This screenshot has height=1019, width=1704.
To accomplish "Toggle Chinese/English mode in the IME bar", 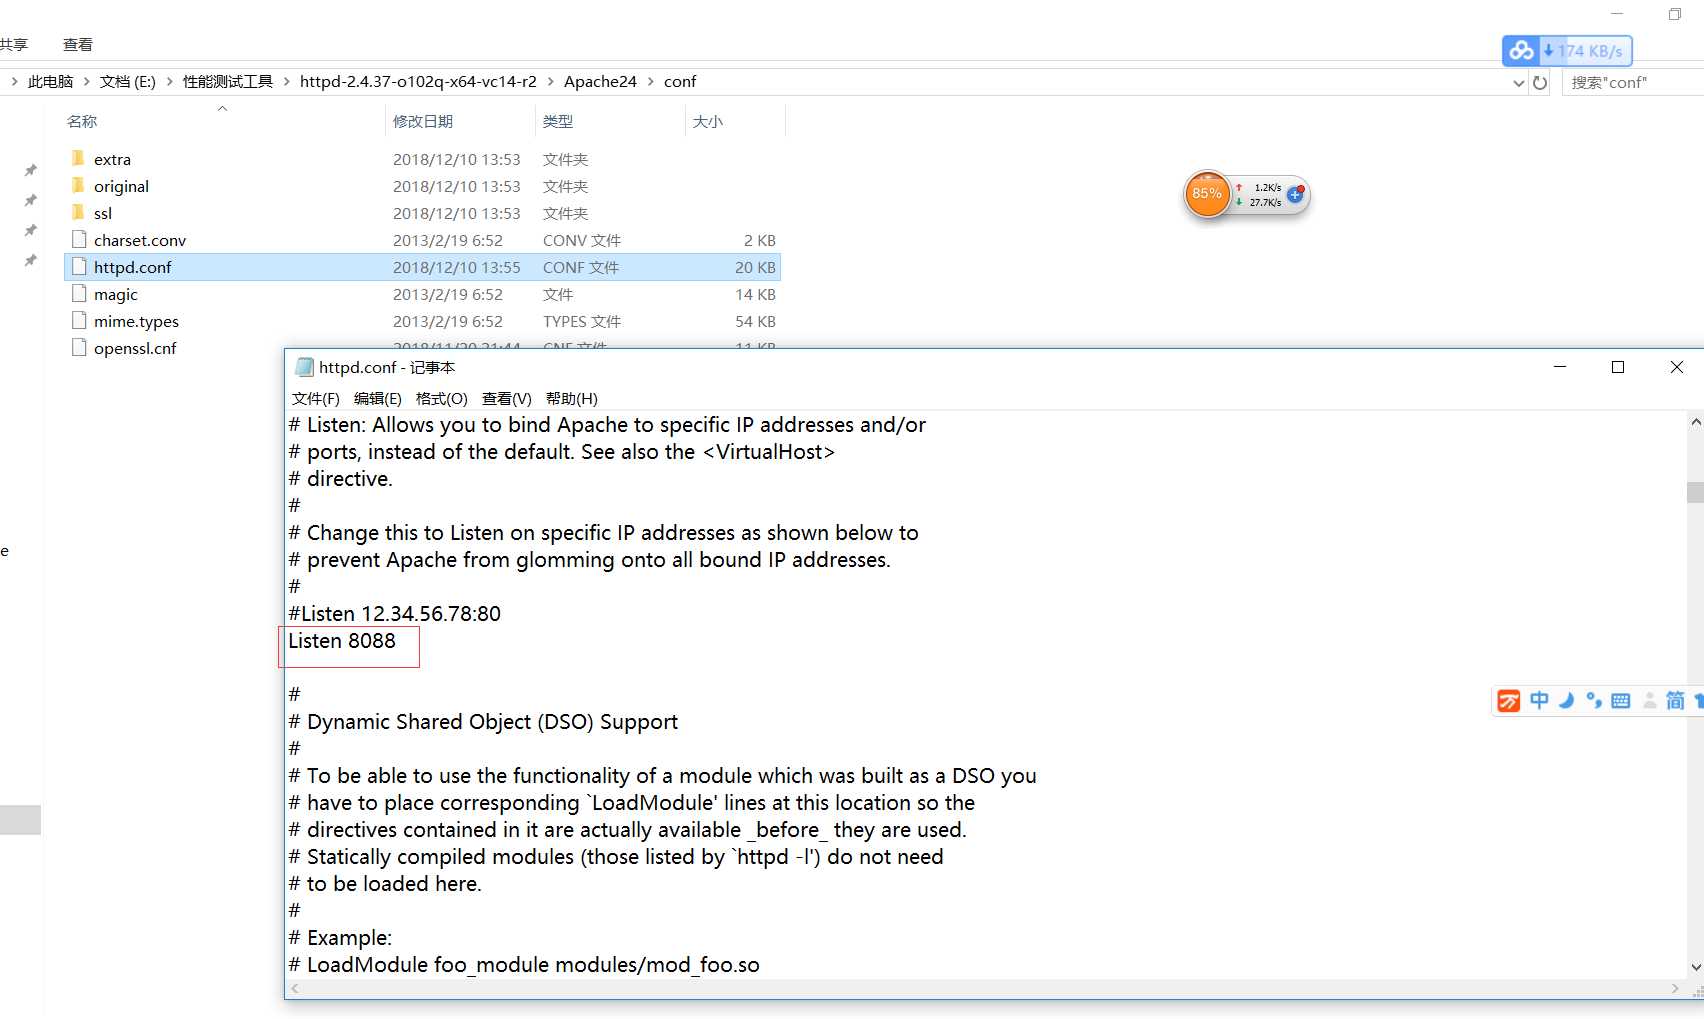I will coord(1539,700).
